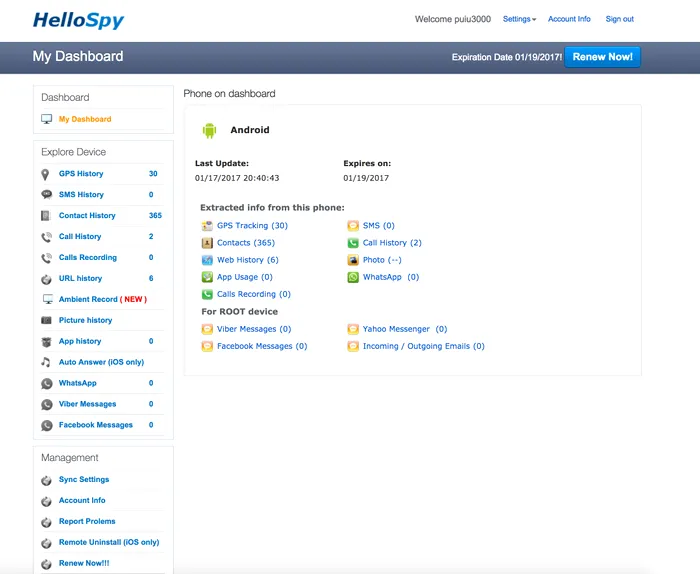
Task: Click the Web History (6) icon
Action: click(207, 260)
